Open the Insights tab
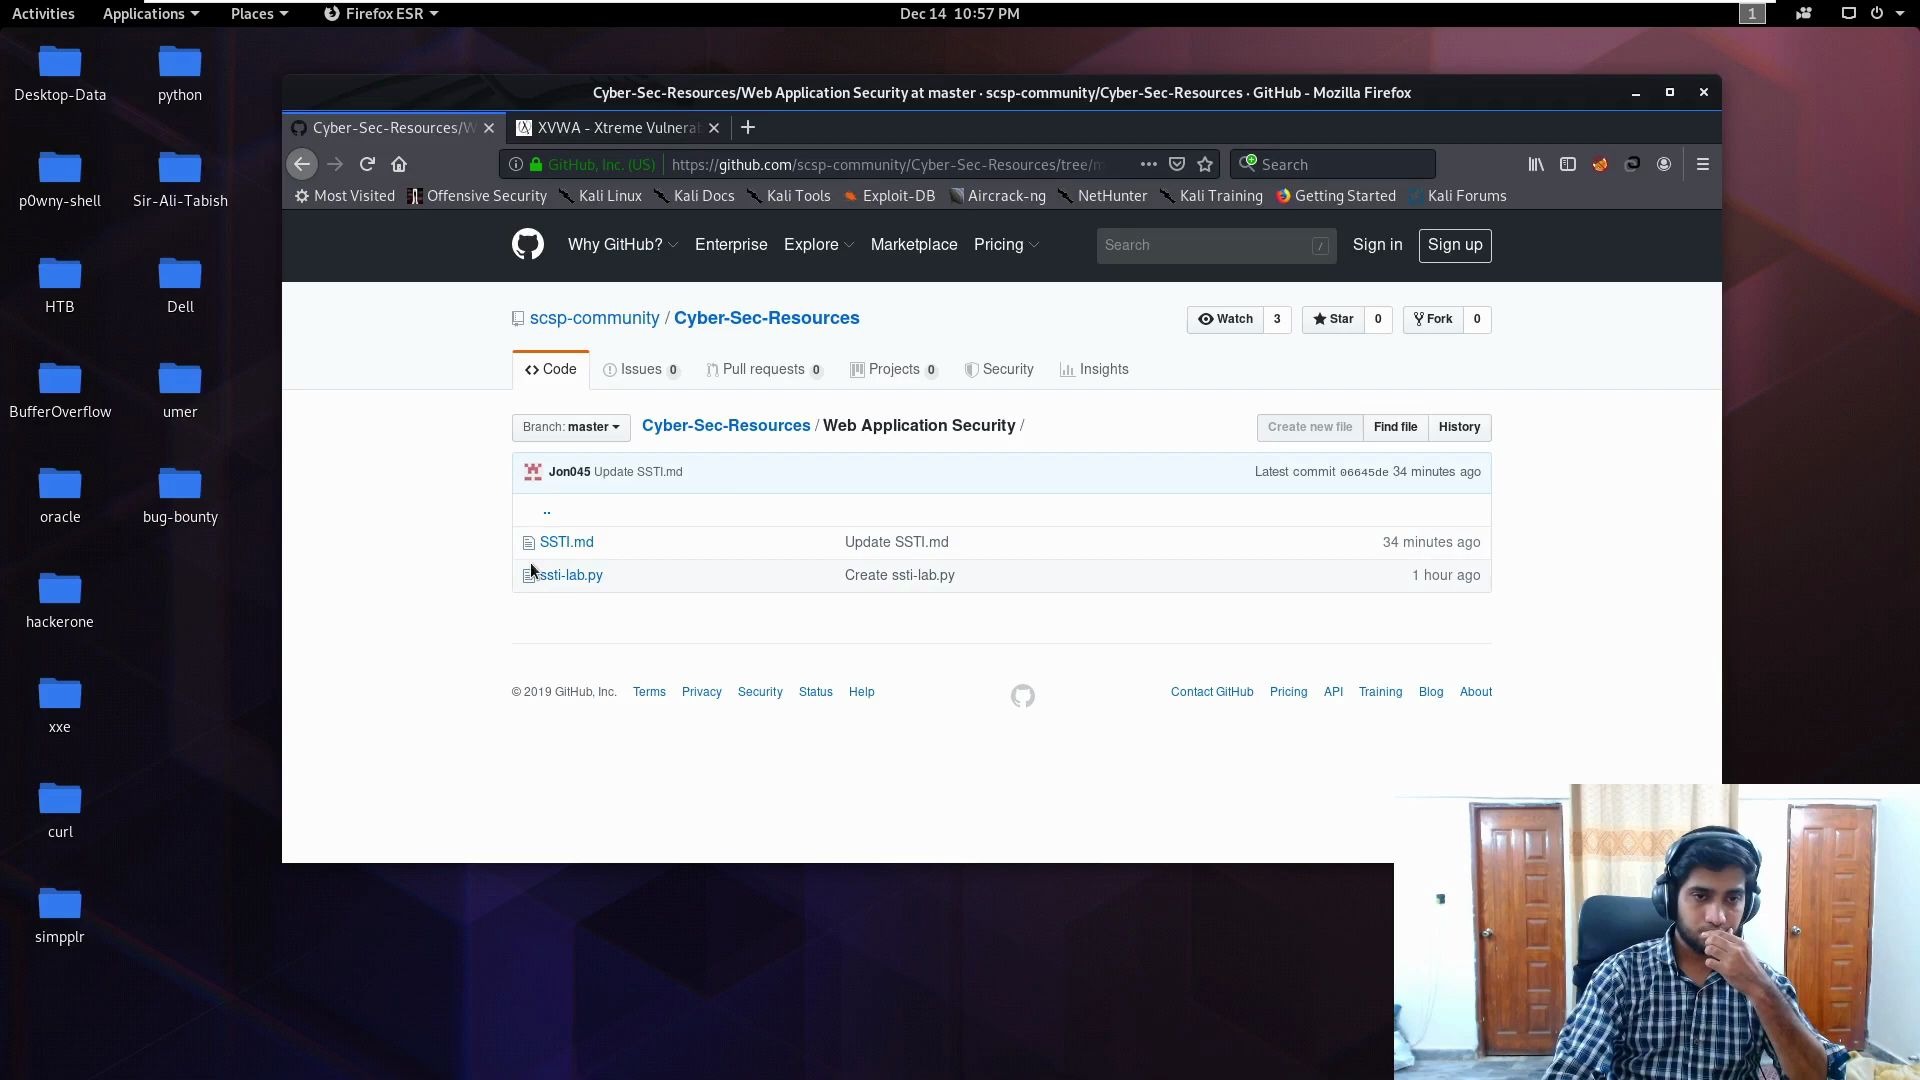The height and width of the screenshot is (1080, 1920). 1094,370
